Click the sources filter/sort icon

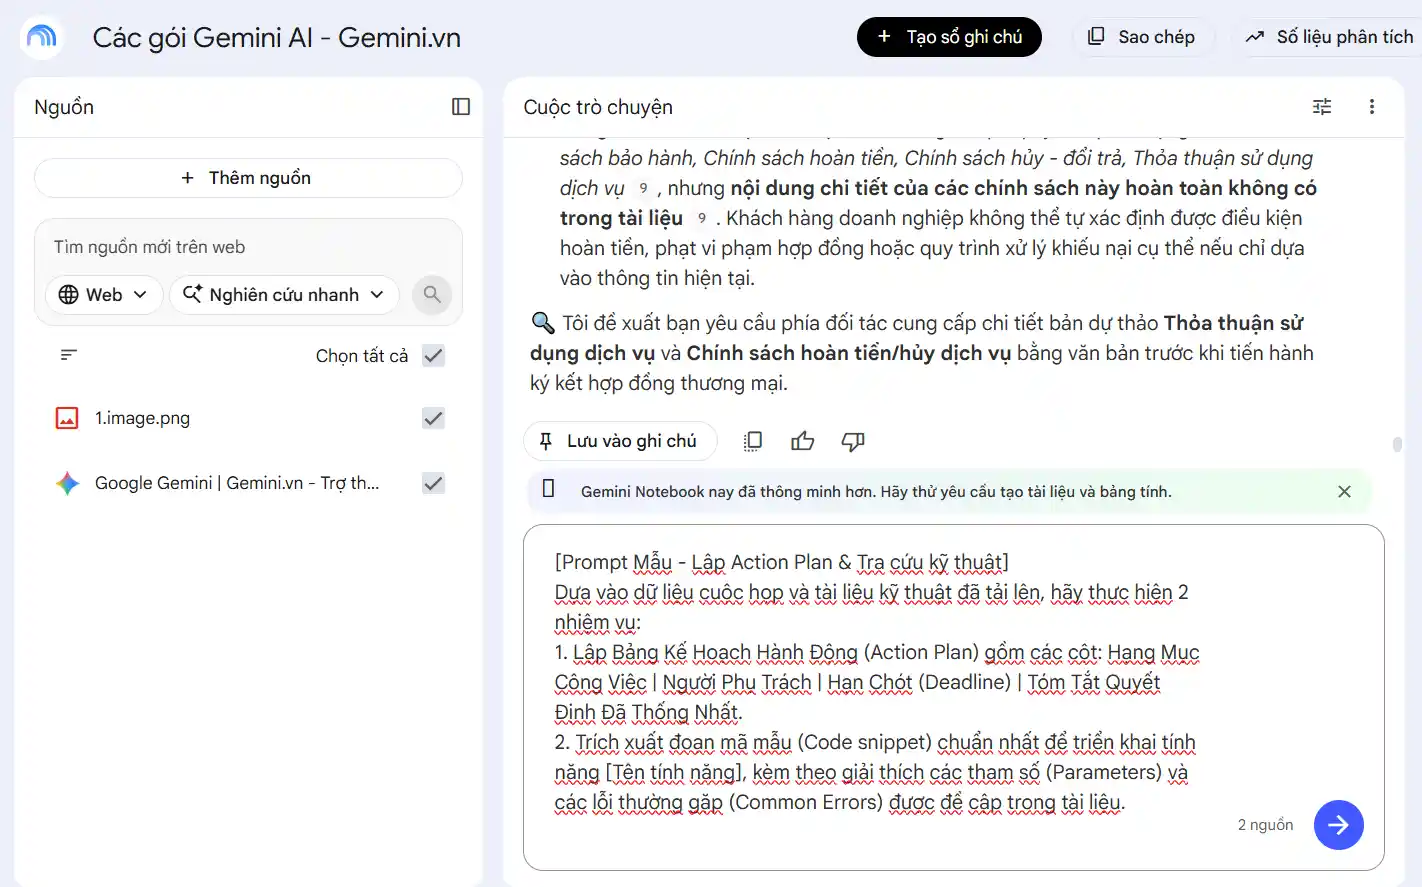click(x=69, y=355)
